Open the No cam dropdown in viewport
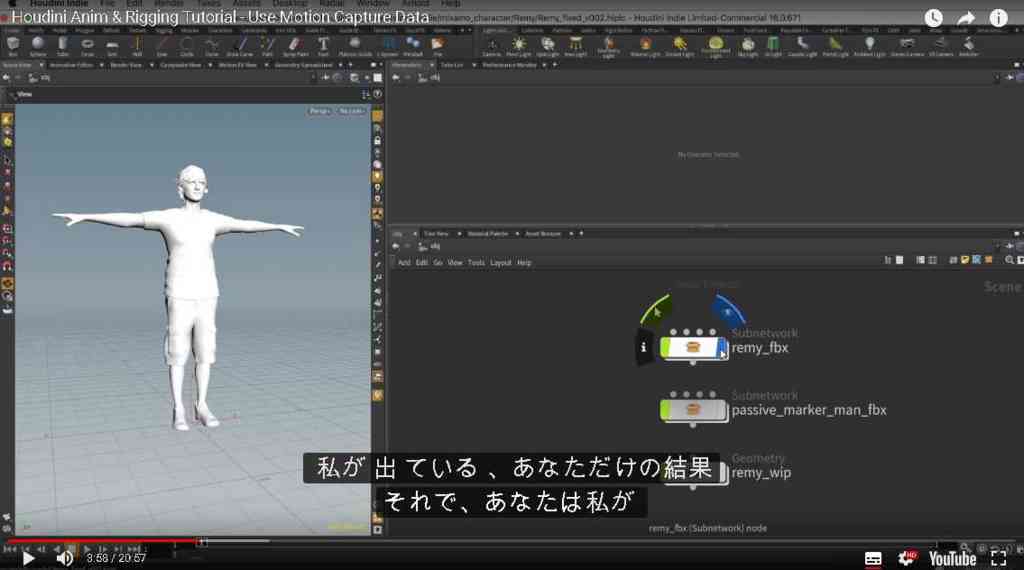 (x=351, y=111)
